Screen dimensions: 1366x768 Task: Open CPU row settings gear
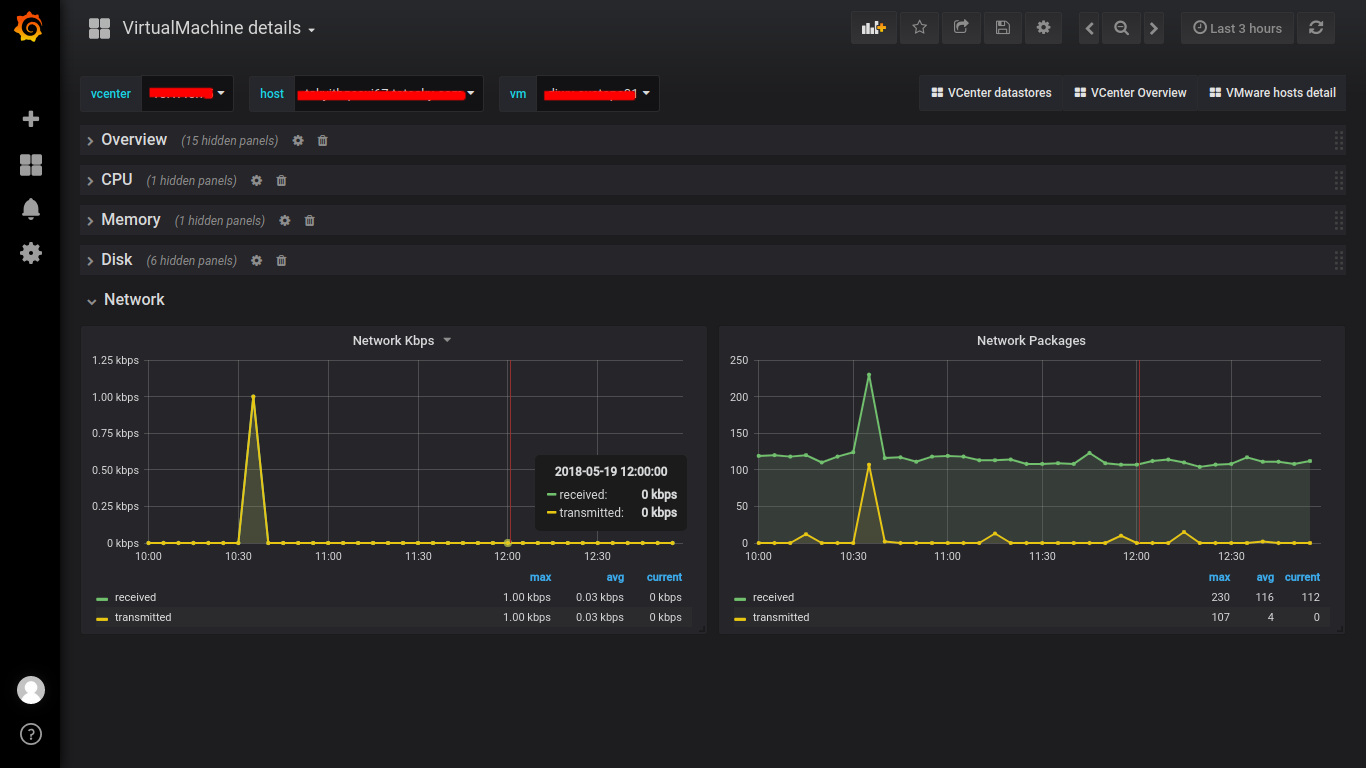pos(257,181)
